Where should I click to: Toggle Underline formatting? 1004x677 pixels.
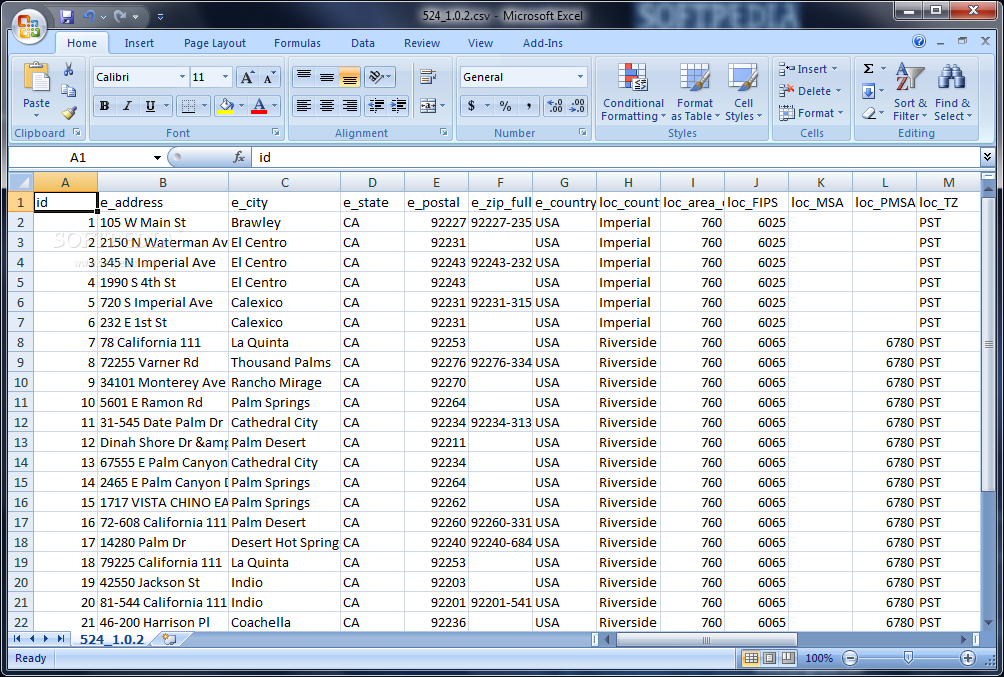tap(150, 106)
